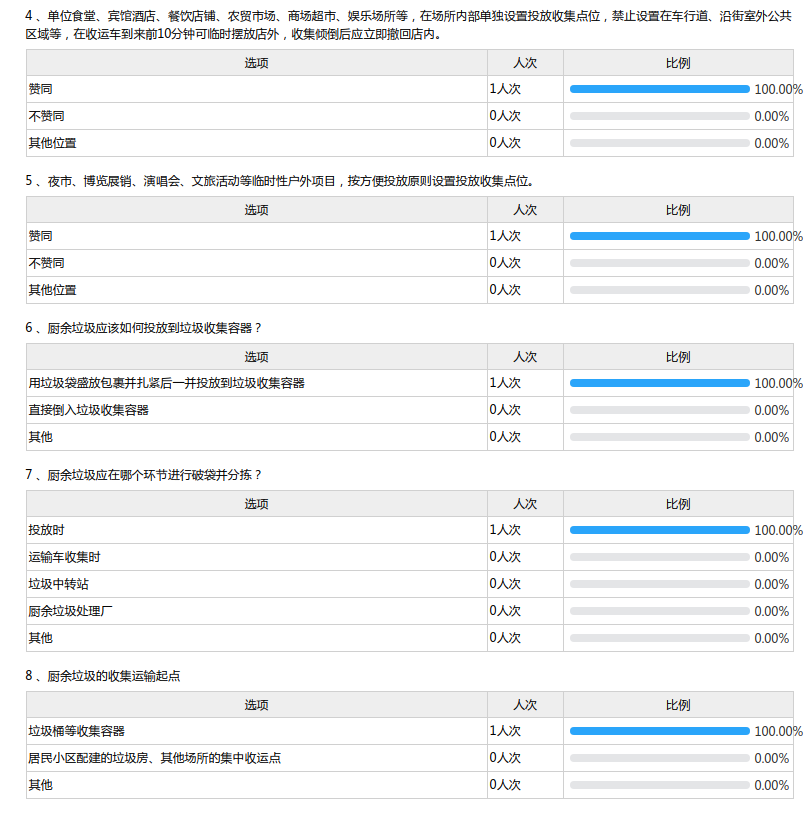Click the 1人次 count beside 投放时
Viewport: 809px width, 815px height.
pyautogui.click(x=505, y=530)
